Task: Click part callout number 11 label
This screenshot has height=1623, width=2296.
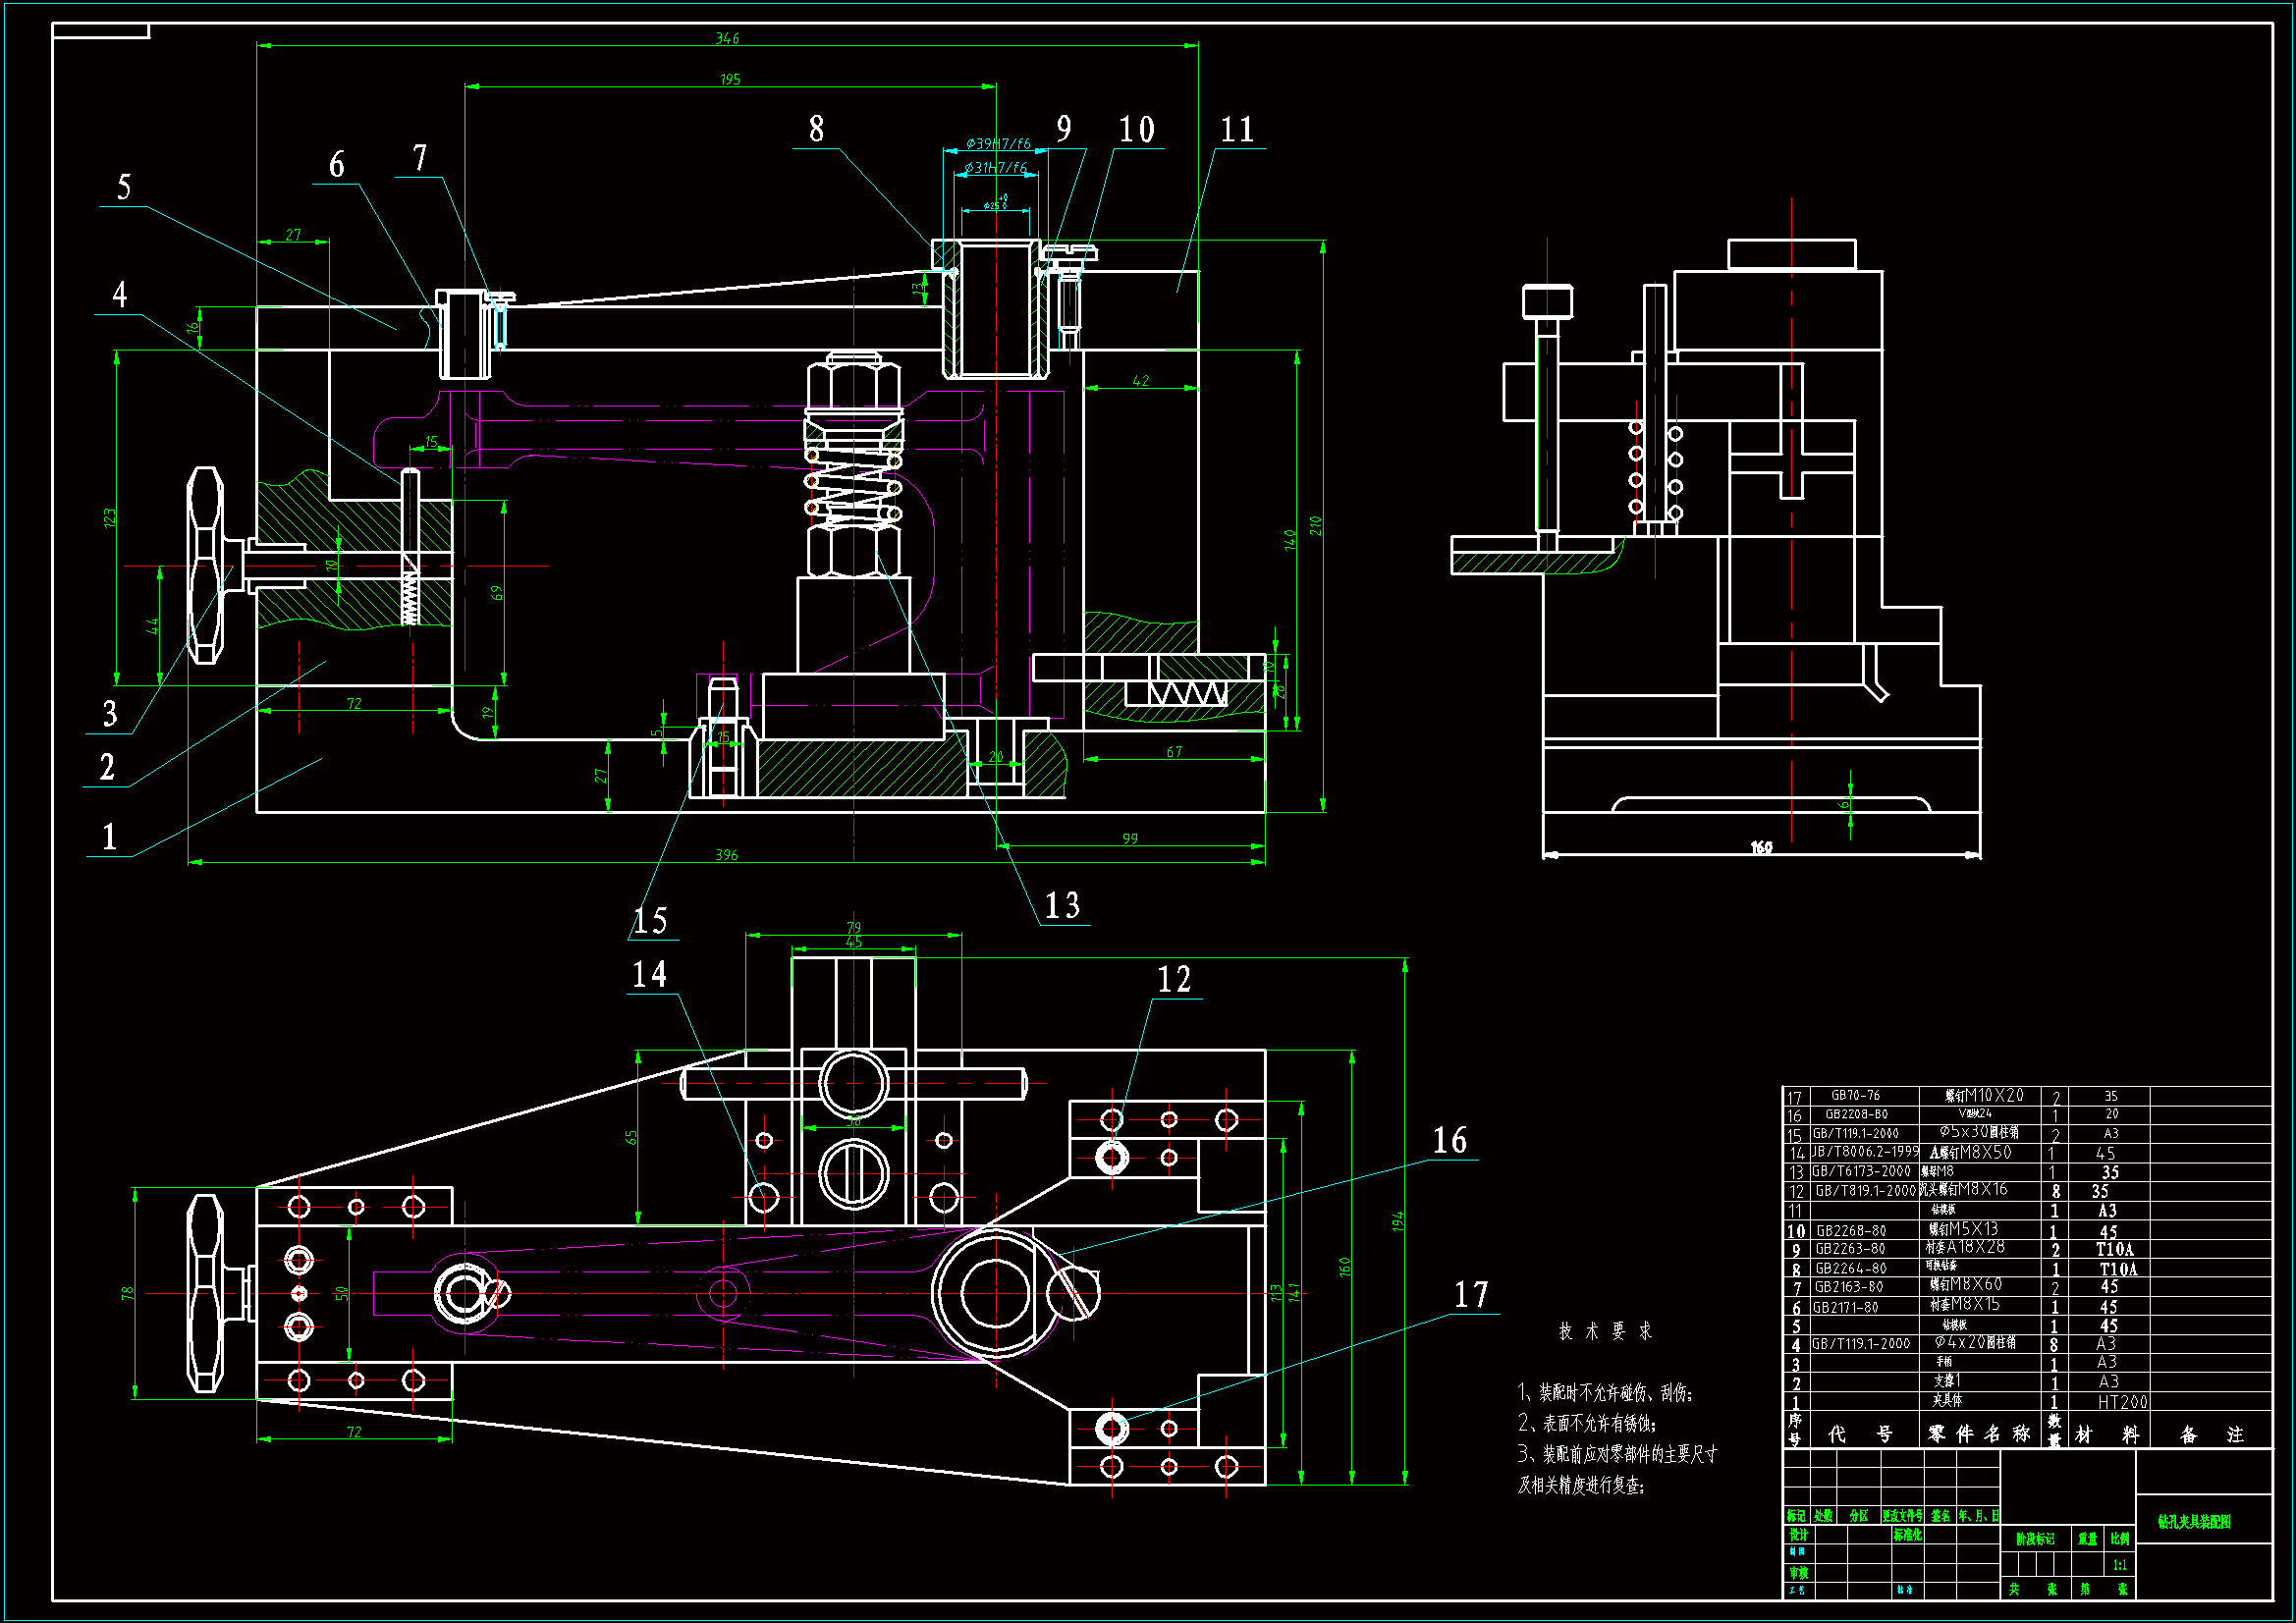Action: [x=1237, y=129]
